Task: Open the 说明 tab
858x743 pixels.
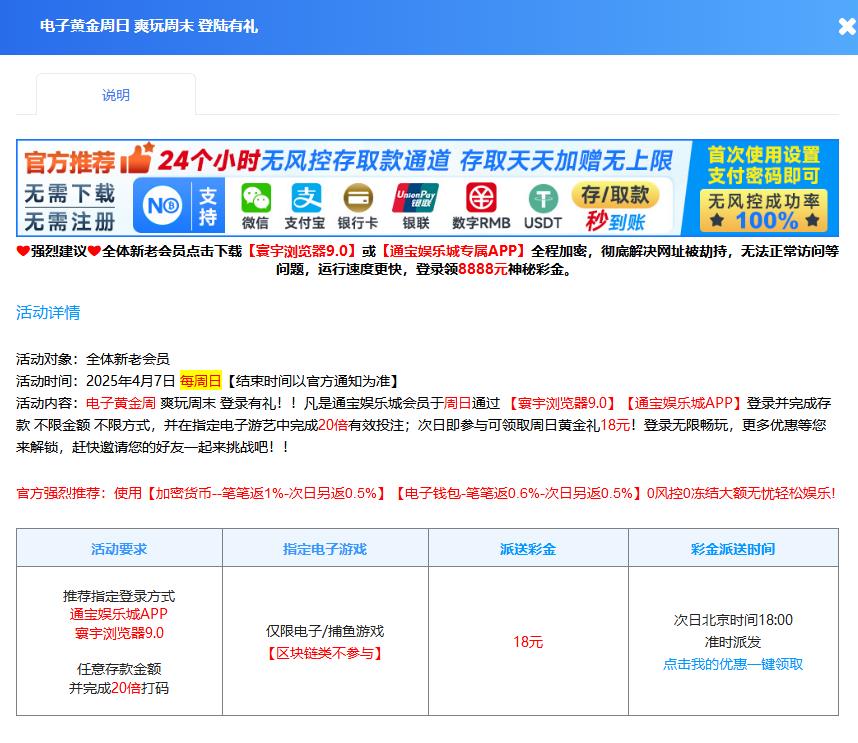Action: point(116,95)
